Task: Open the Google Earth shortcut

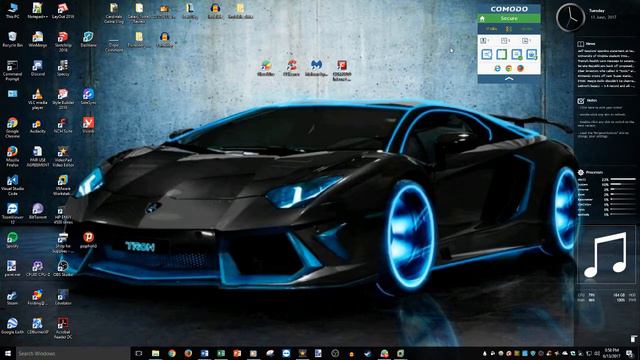Action: tap(12, 326)
